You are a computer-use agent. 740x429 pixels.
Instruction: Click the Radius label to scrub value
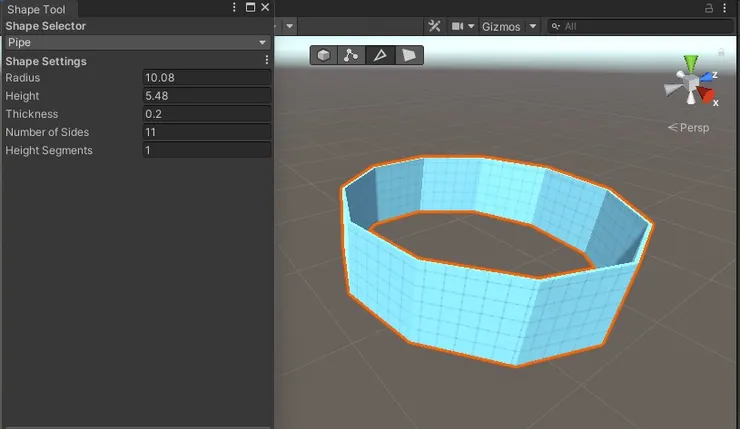tap(23, 78)
